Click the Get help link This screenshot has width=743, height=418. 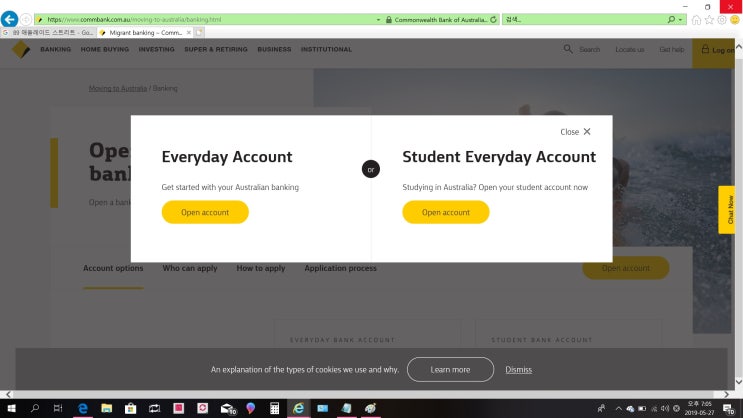671,49
